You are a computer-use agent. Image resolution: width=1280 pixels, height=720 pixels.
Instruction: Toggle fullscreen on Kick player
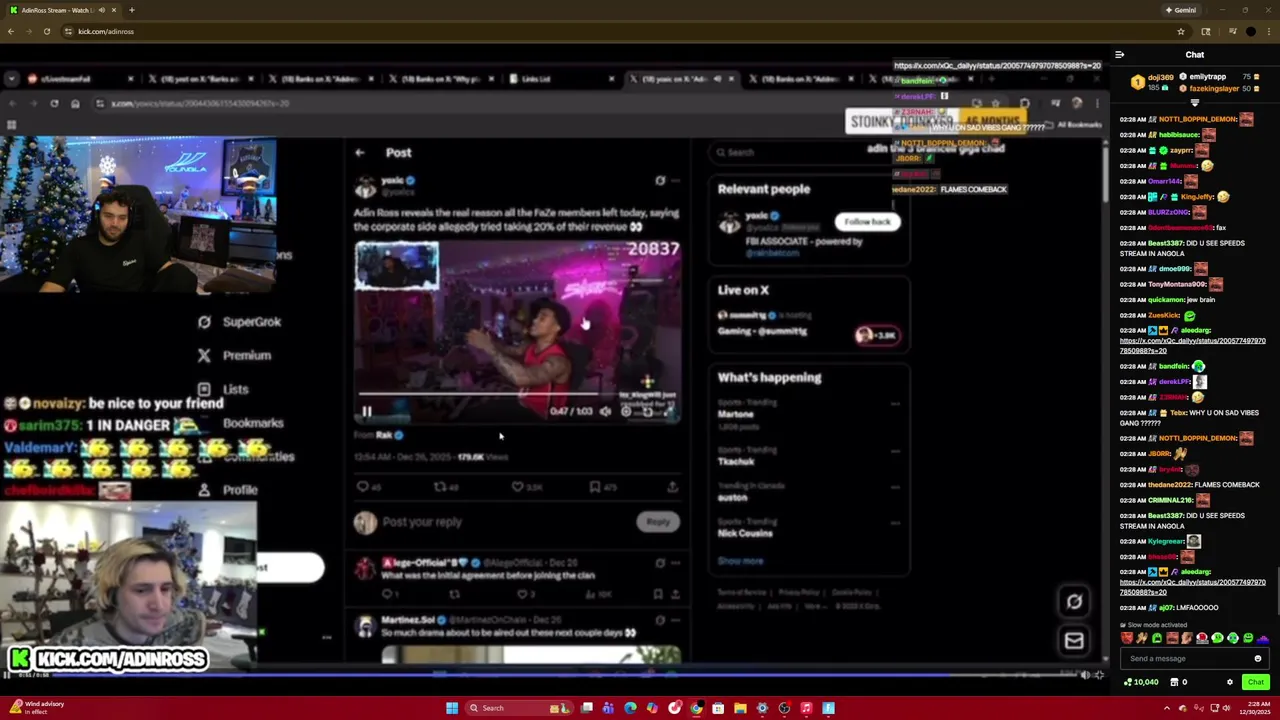pyautogui.click(x=1099, y=675)
